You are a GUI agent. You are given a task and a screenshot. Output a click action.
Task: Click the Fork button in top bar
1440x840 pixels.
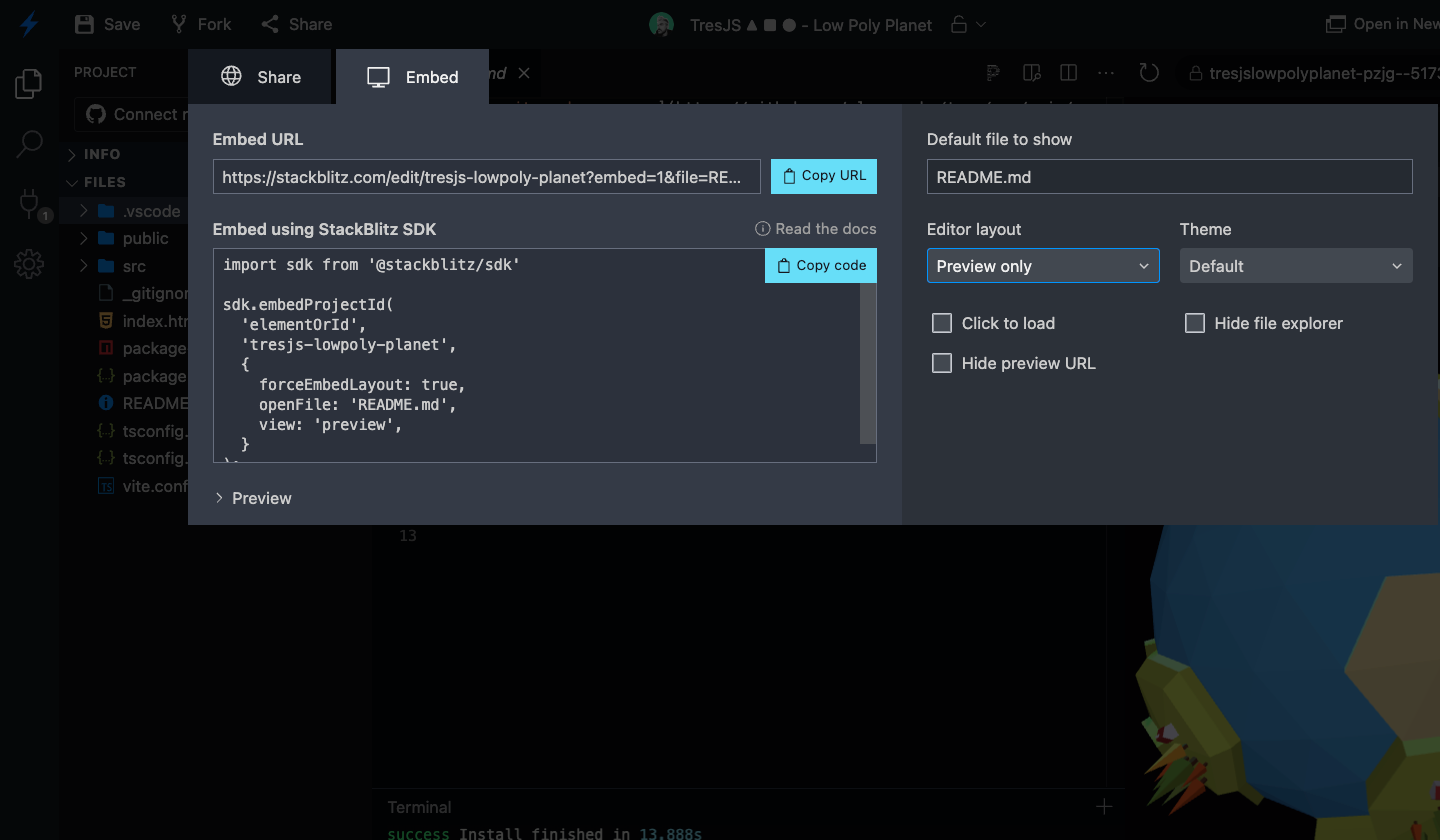(x=201, y=24)
